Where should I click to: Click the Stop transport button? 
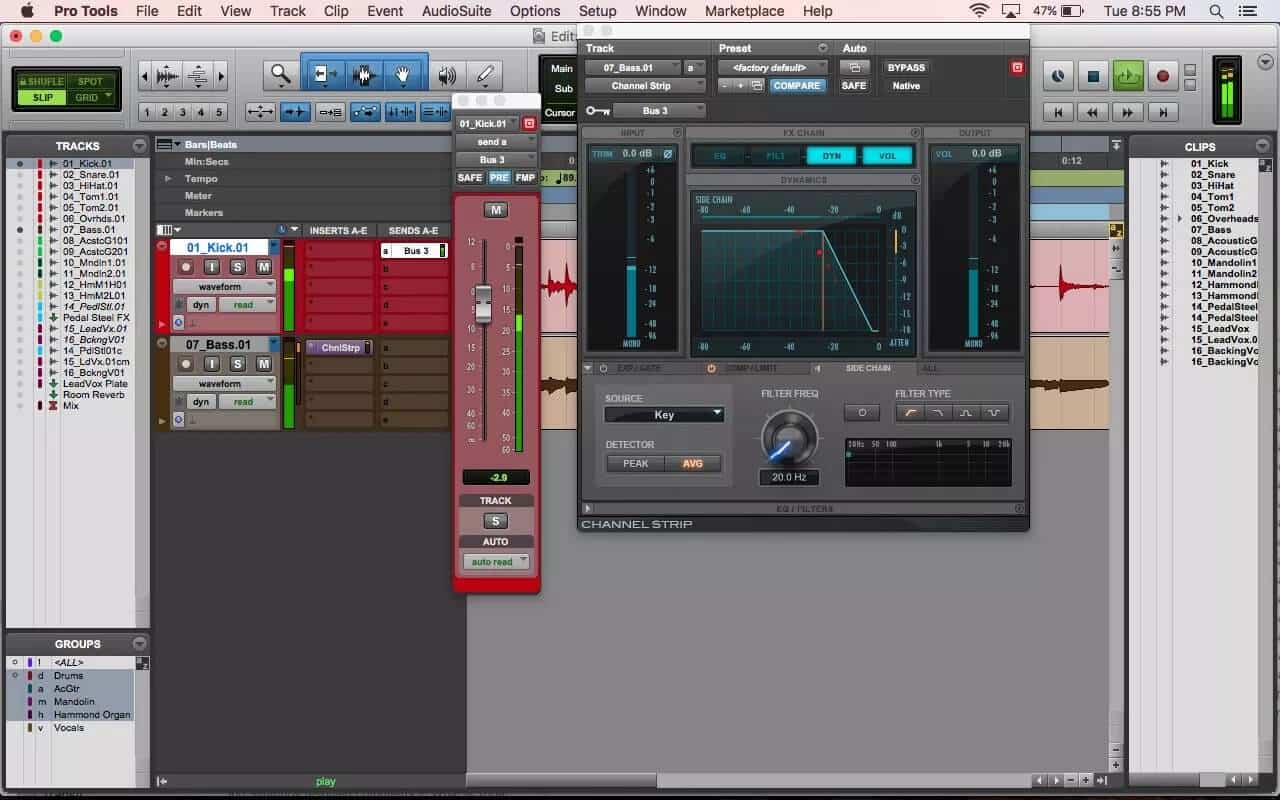pyautogui.click(x=1093, y=76)
